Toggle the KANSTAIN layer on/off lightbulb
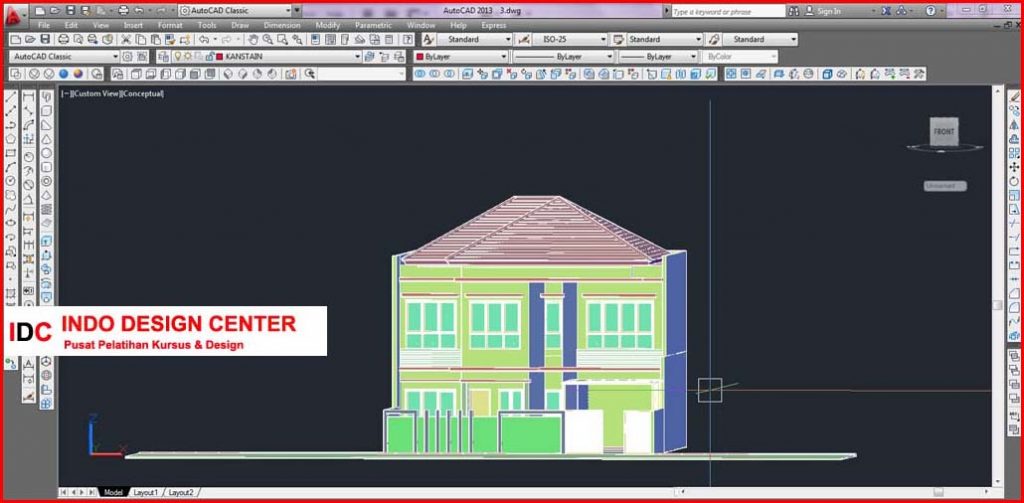The height and width of the screenshot is (503, 1024). click(x=178, y=57)
